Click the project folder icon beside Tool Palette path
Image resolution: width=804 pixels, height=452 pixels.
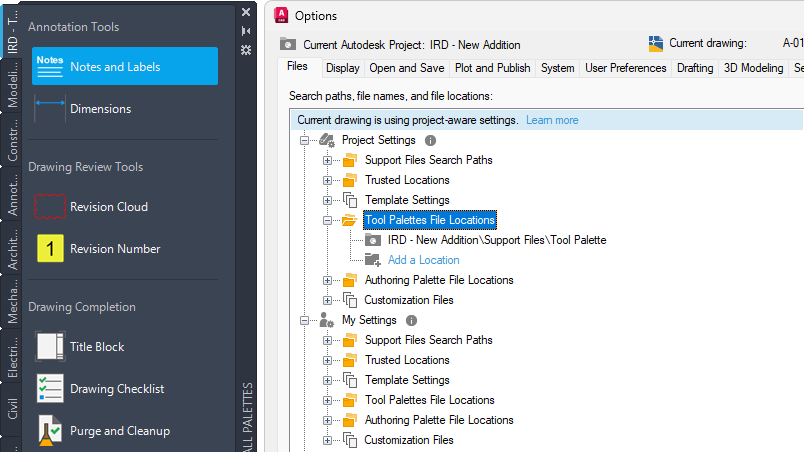point(373,240)
